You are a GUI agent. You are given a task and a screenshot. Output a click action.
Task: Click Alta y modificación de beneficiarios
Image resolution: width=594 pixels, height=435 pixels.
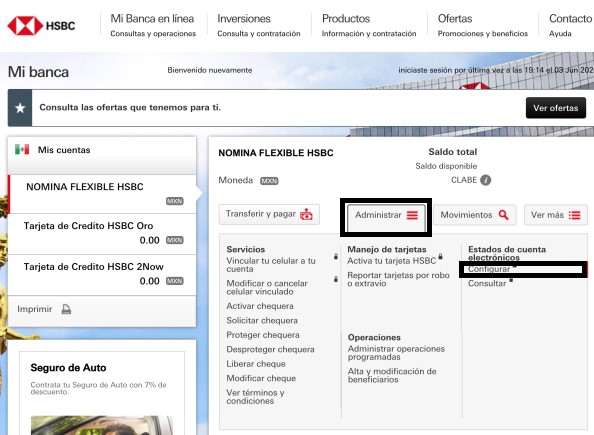[392, 376]
